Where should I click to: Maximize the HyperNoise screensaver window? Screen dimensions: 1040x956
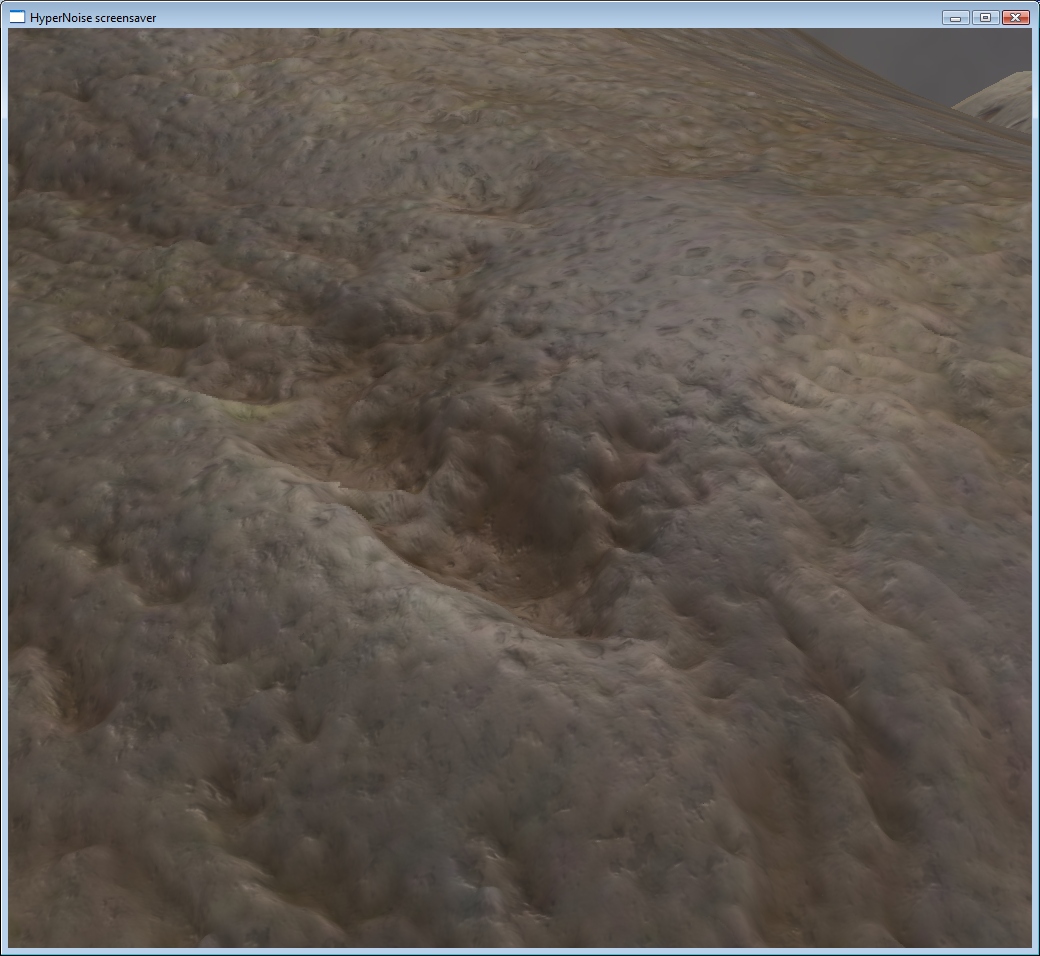point(985,17)
